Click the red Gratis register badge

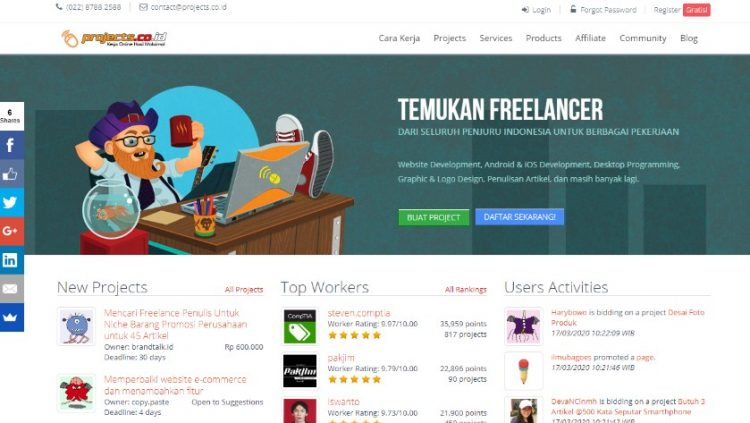[696, 10]
